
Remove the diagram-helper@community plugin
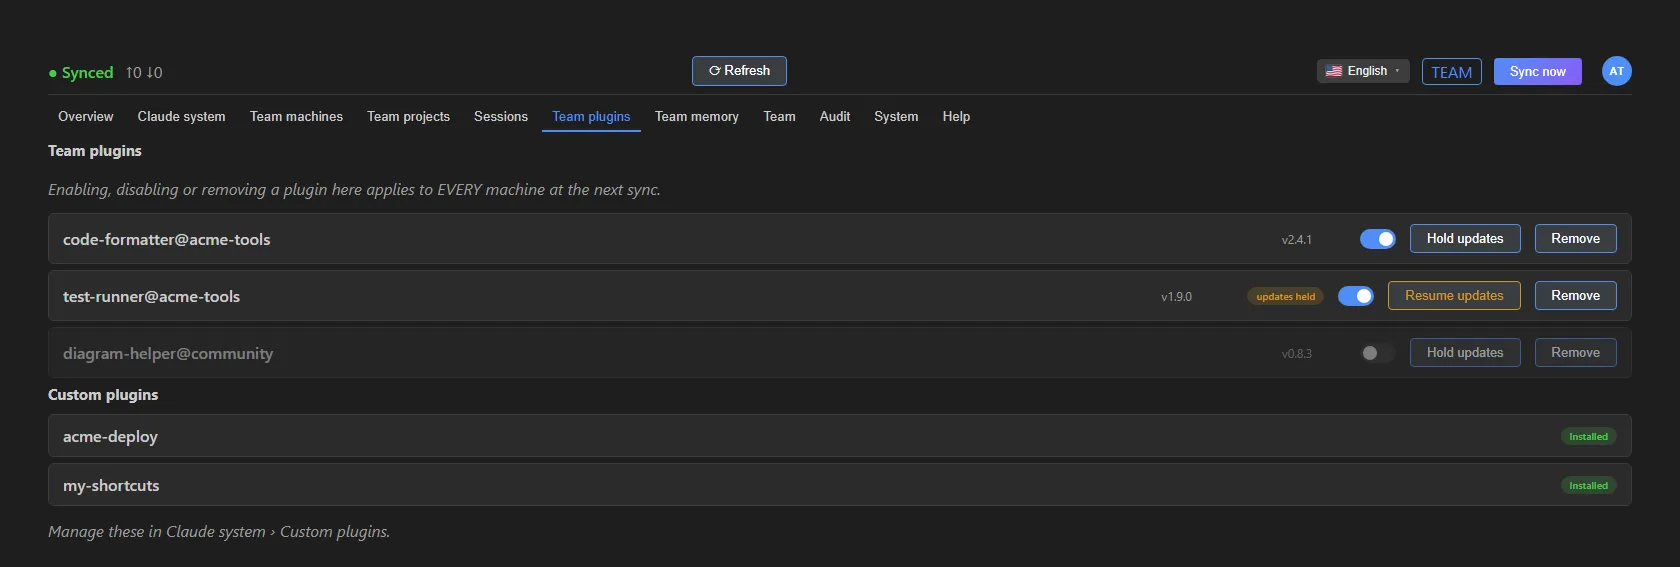1575,353
